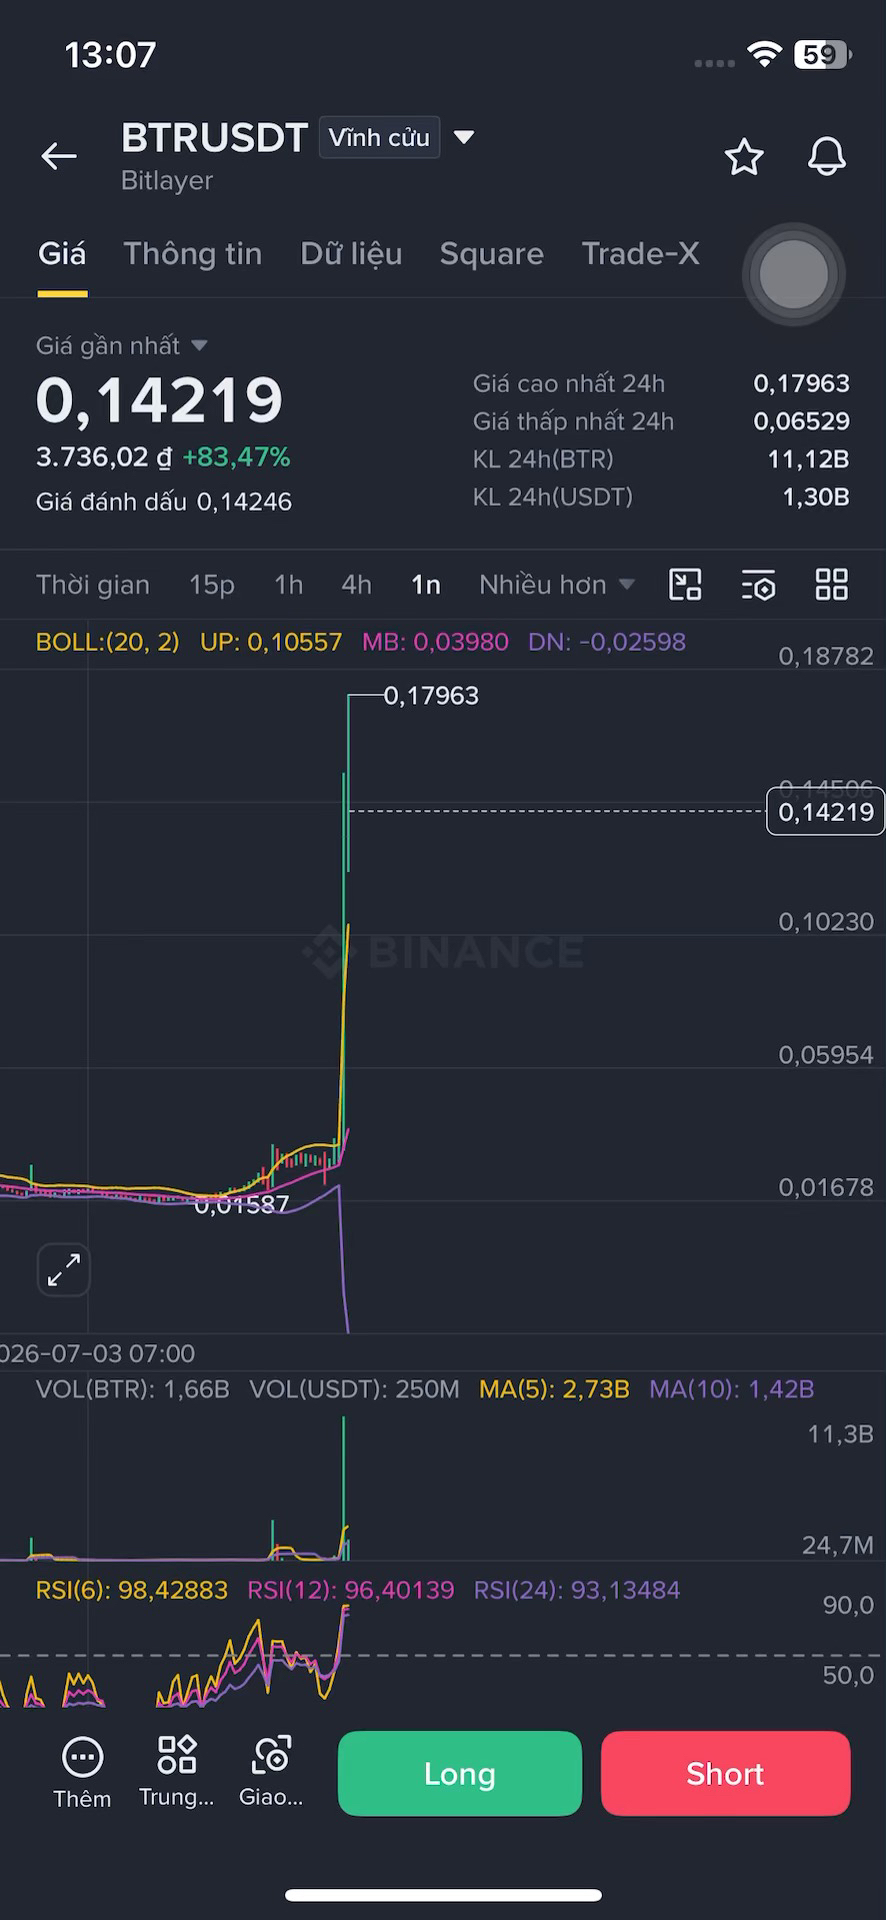Tap DN: -0,02598 Bollinger value
The width and height of the screenshot is (886, 1920).
(607, 642)
